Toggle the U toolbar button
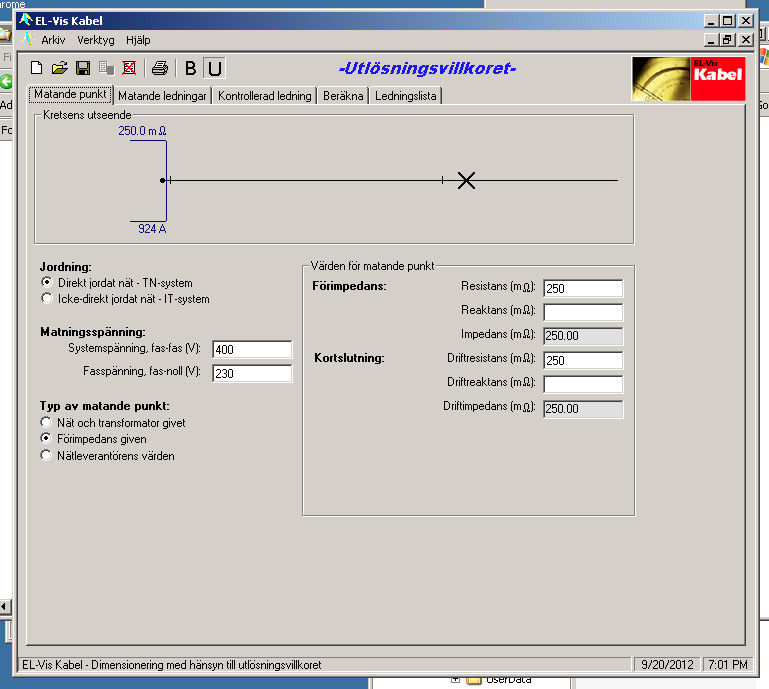Viewport: 769px width, 689px height. point(214,68)
